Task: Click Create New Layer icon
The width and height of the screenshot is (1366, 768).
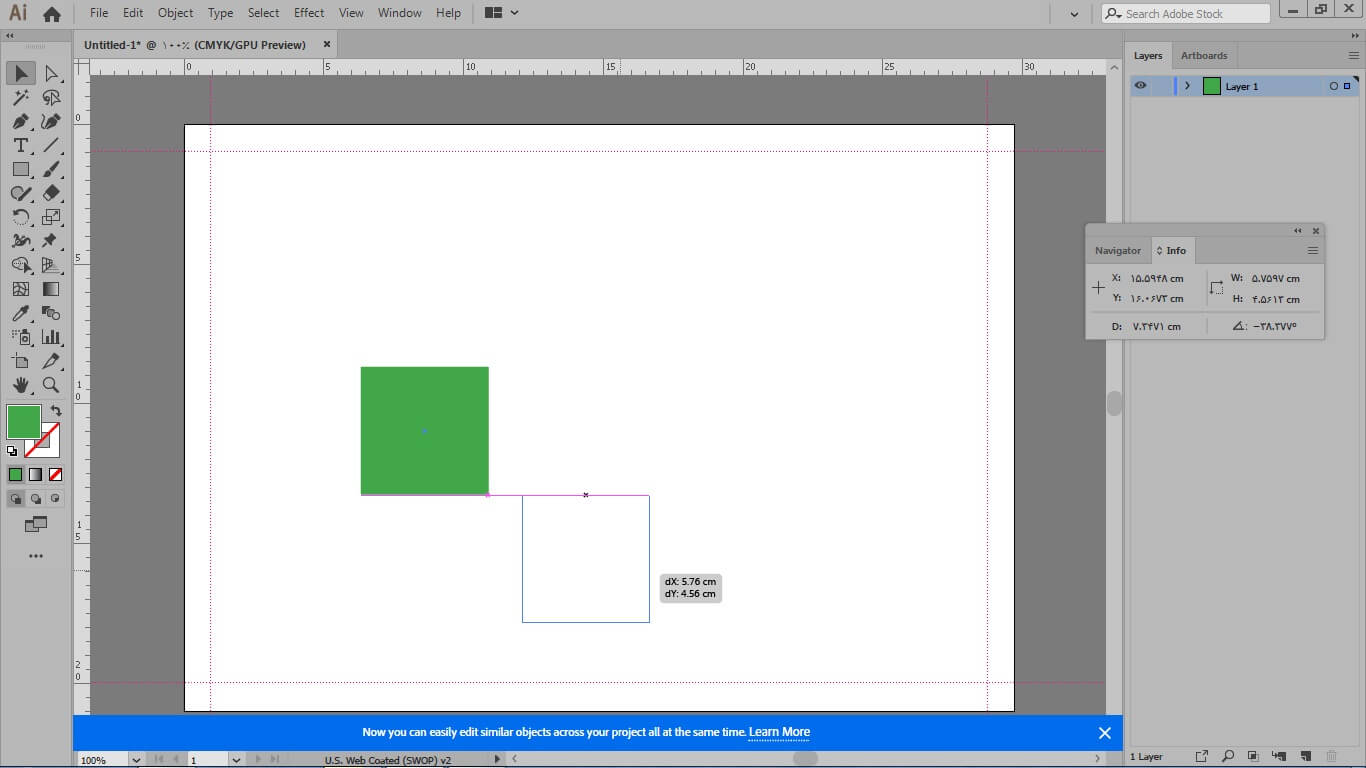Action: click(1305, 756)
